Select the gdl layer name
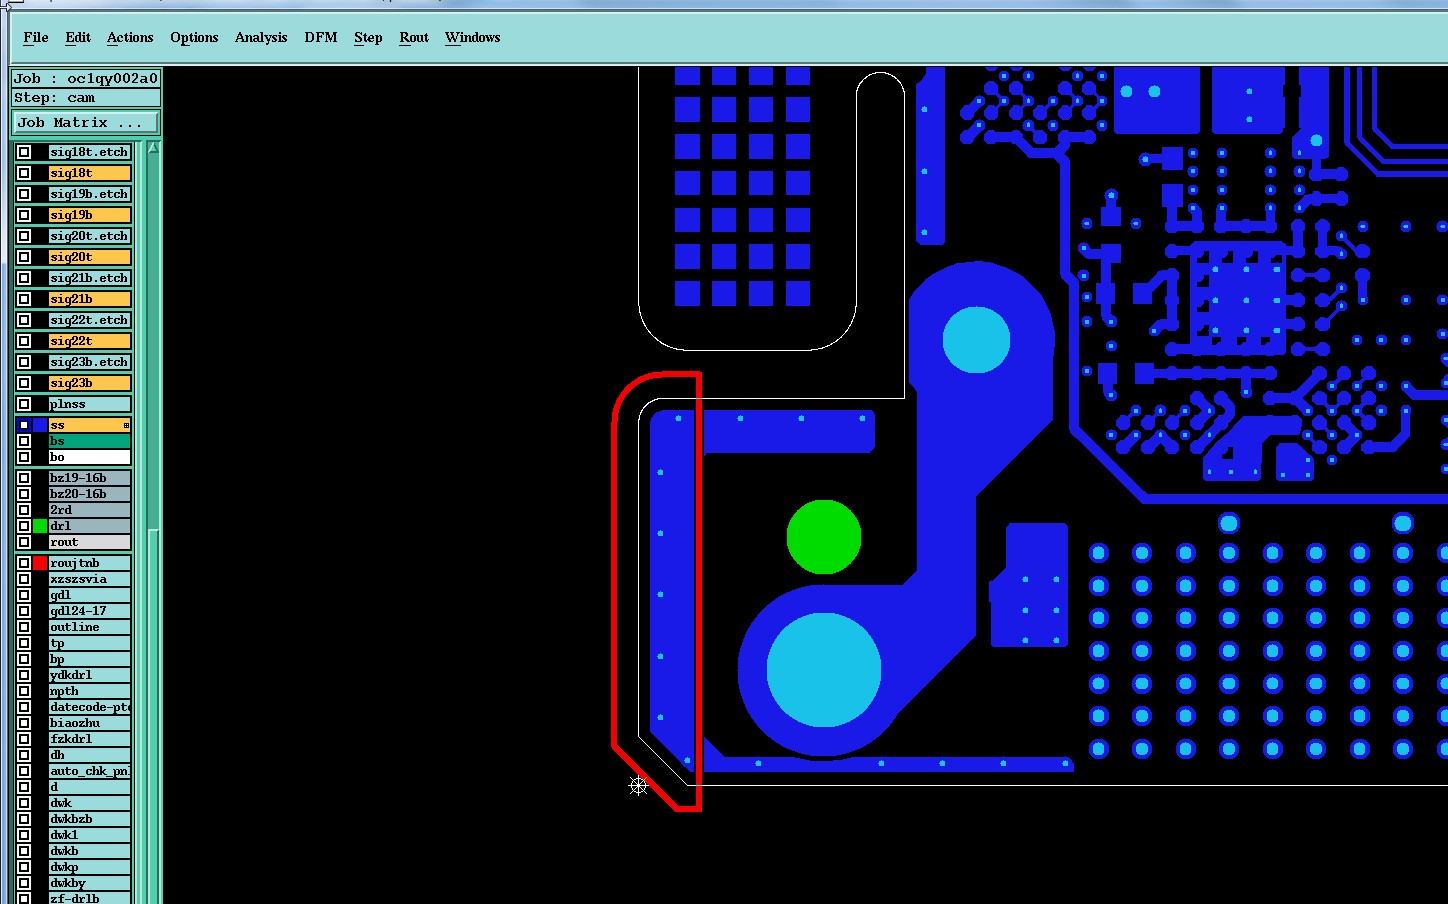The width and height of the screenshot is (1448, 904). [x=89, y=595]
